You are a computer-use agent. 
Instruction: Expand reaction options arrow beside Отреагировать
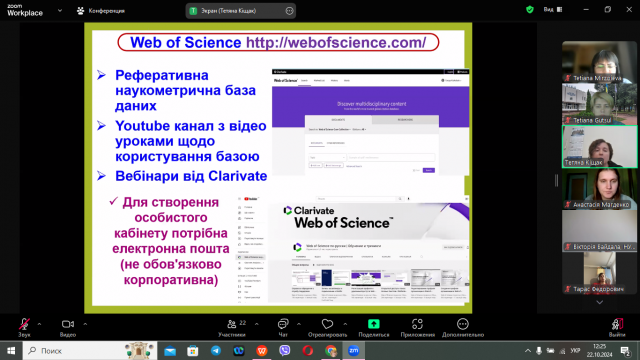click(x=345, y=324)
